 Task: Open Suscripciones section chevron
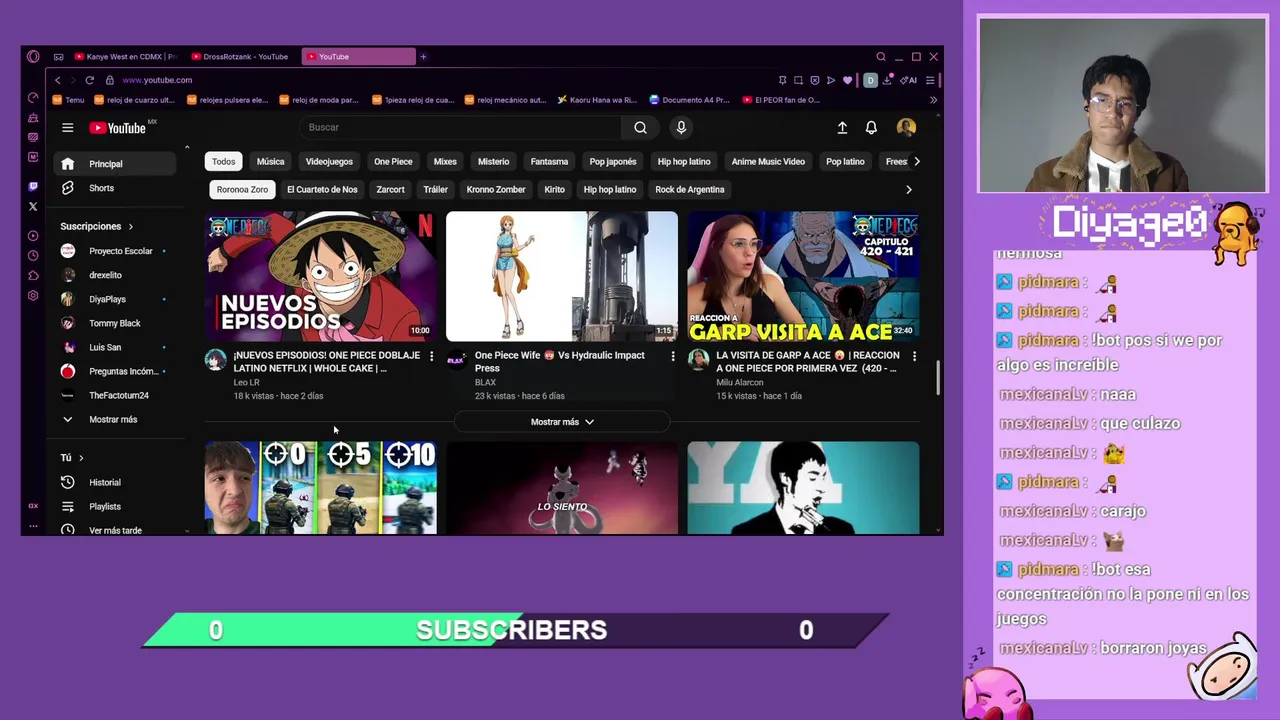[x=130, y=227]
